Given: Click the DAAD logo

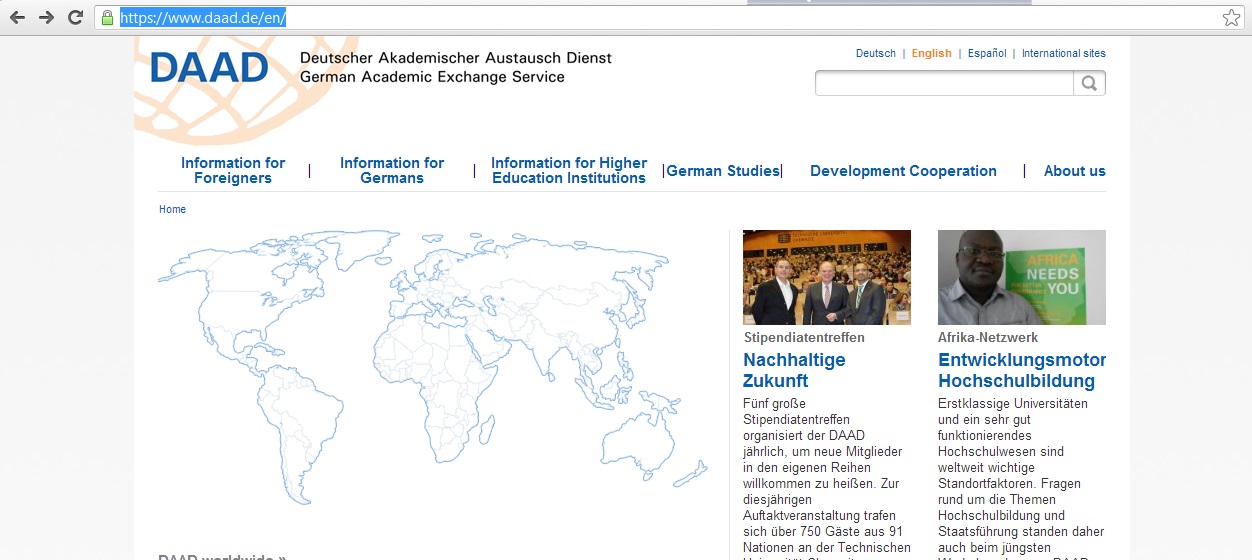Looking at the screenshot, I should pyautogui.click(x=209, y=67).
